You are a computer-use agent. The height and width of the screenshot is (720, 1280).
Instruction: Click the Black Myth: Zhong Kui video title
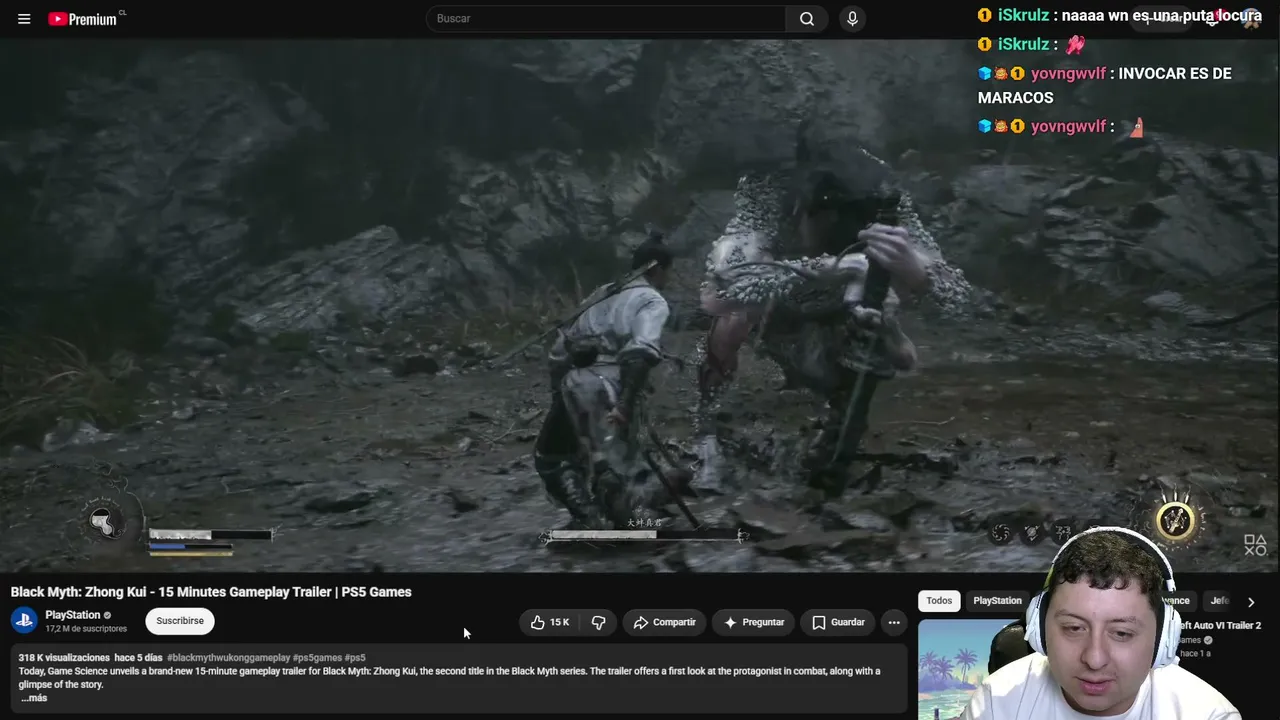[x=211, y=592]
